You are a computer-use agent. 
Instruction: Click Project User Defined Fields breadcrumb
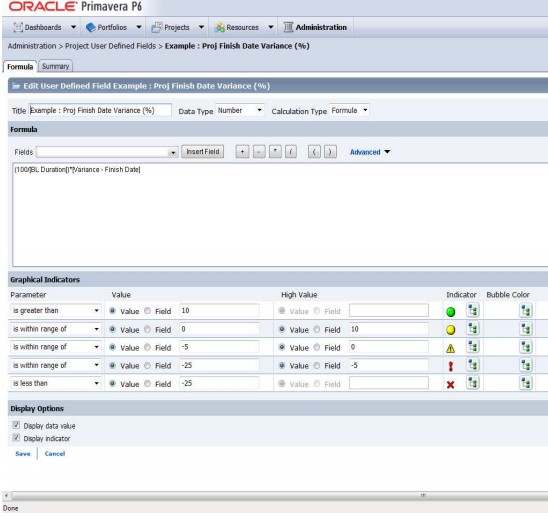(x=110, y=46)
